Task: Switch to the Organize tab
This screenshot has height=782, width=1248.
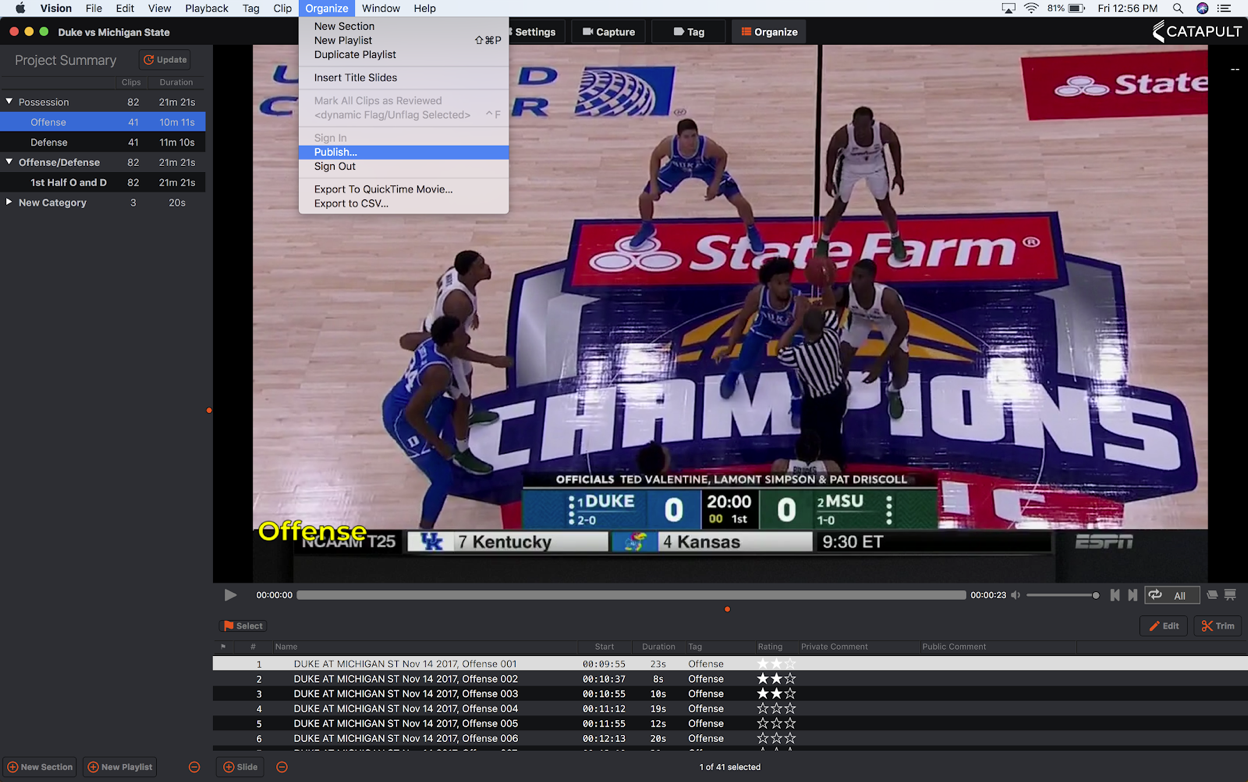Action: click(769, 32)
